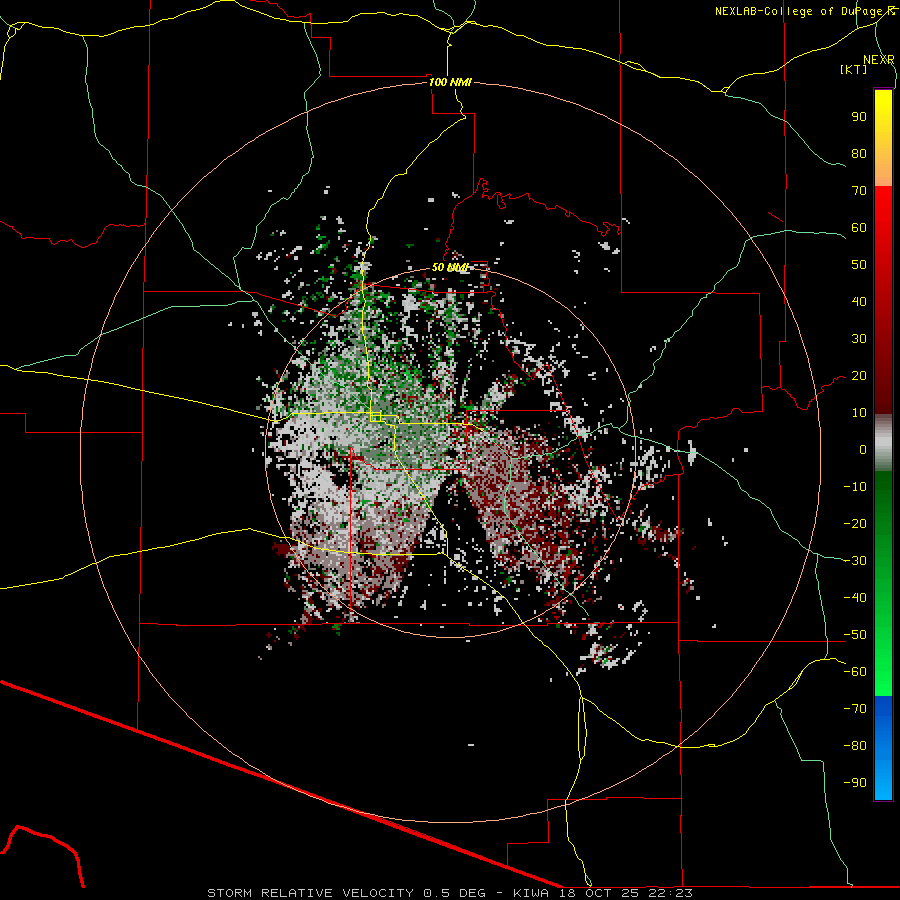Click the 80 value on the velocity scale
The height and width of the screenshot is (900, 900).
pos(859,153)
